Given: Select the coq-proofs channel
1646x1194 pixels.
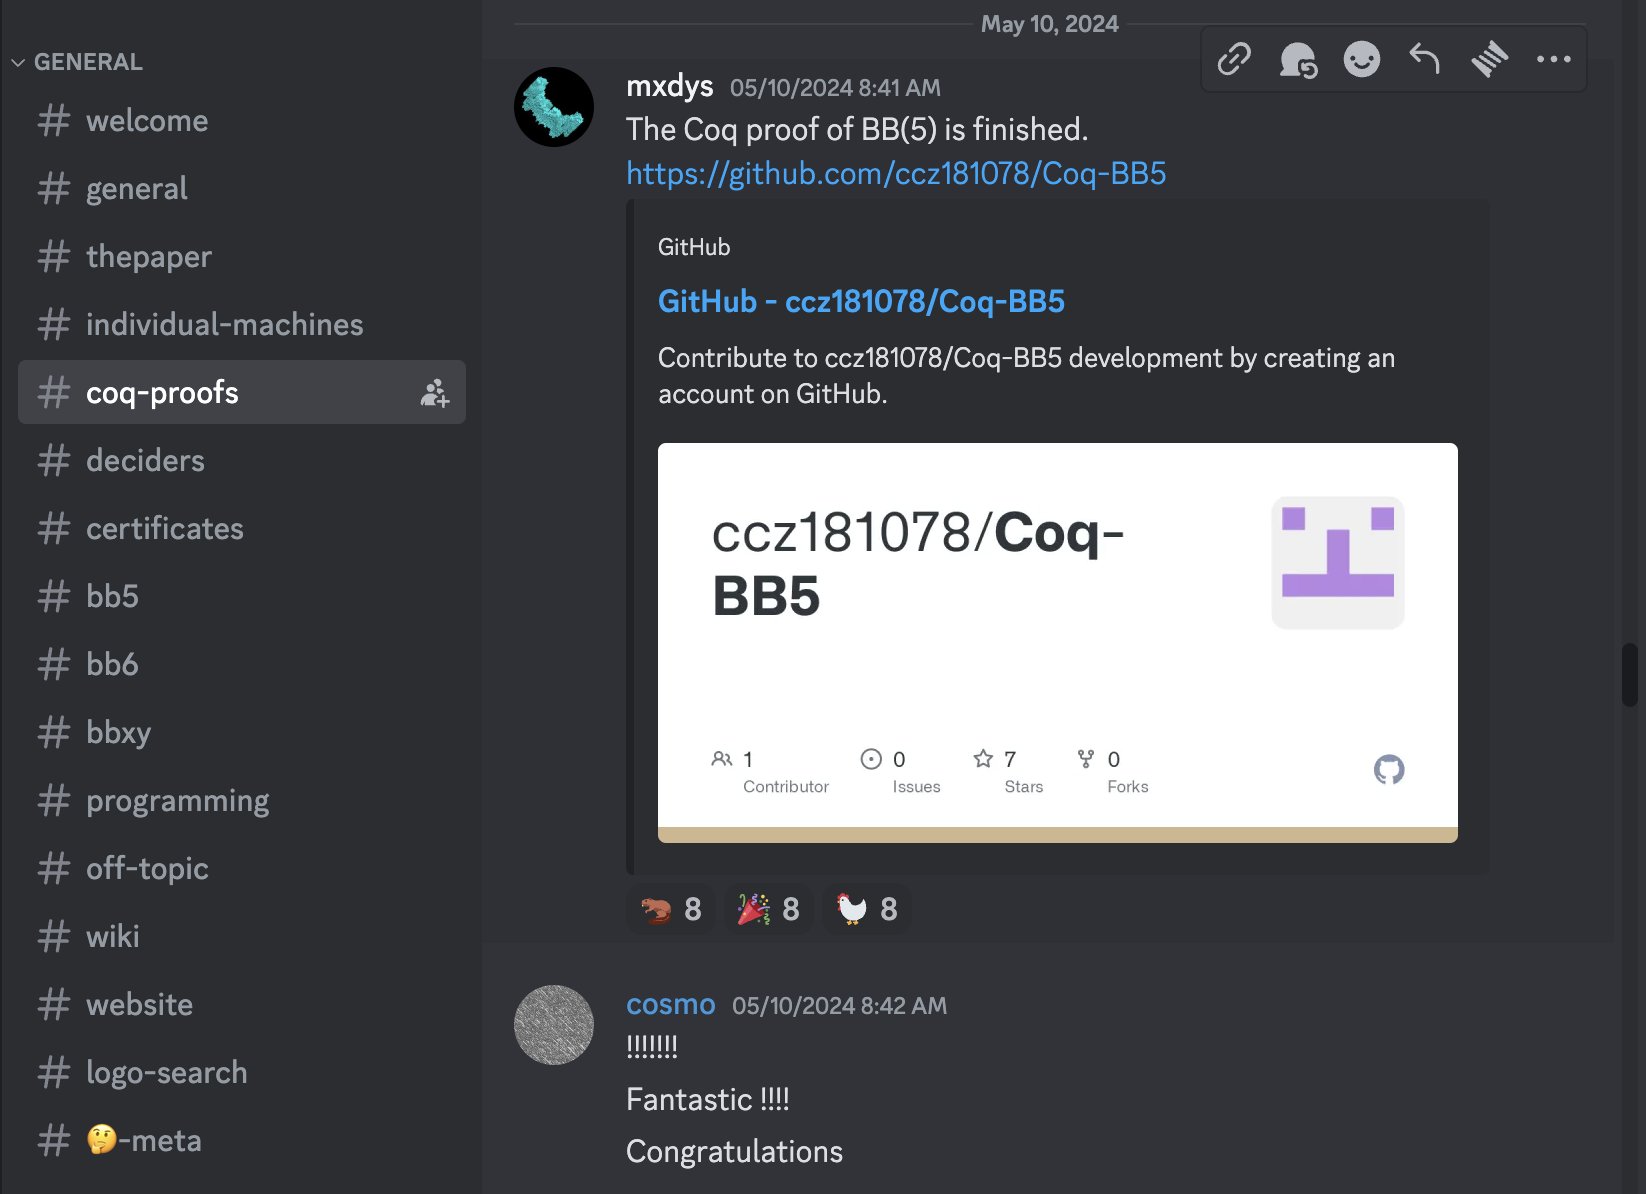Looking at the screenshot, I should (x=242, y=392).
